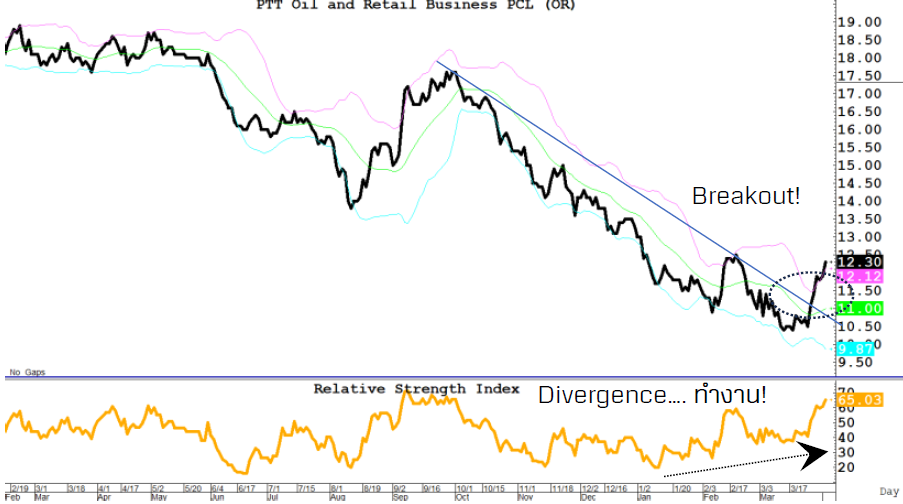
Task: Click the Relative Strength Index panel title
Action: [x=416, y=389]
